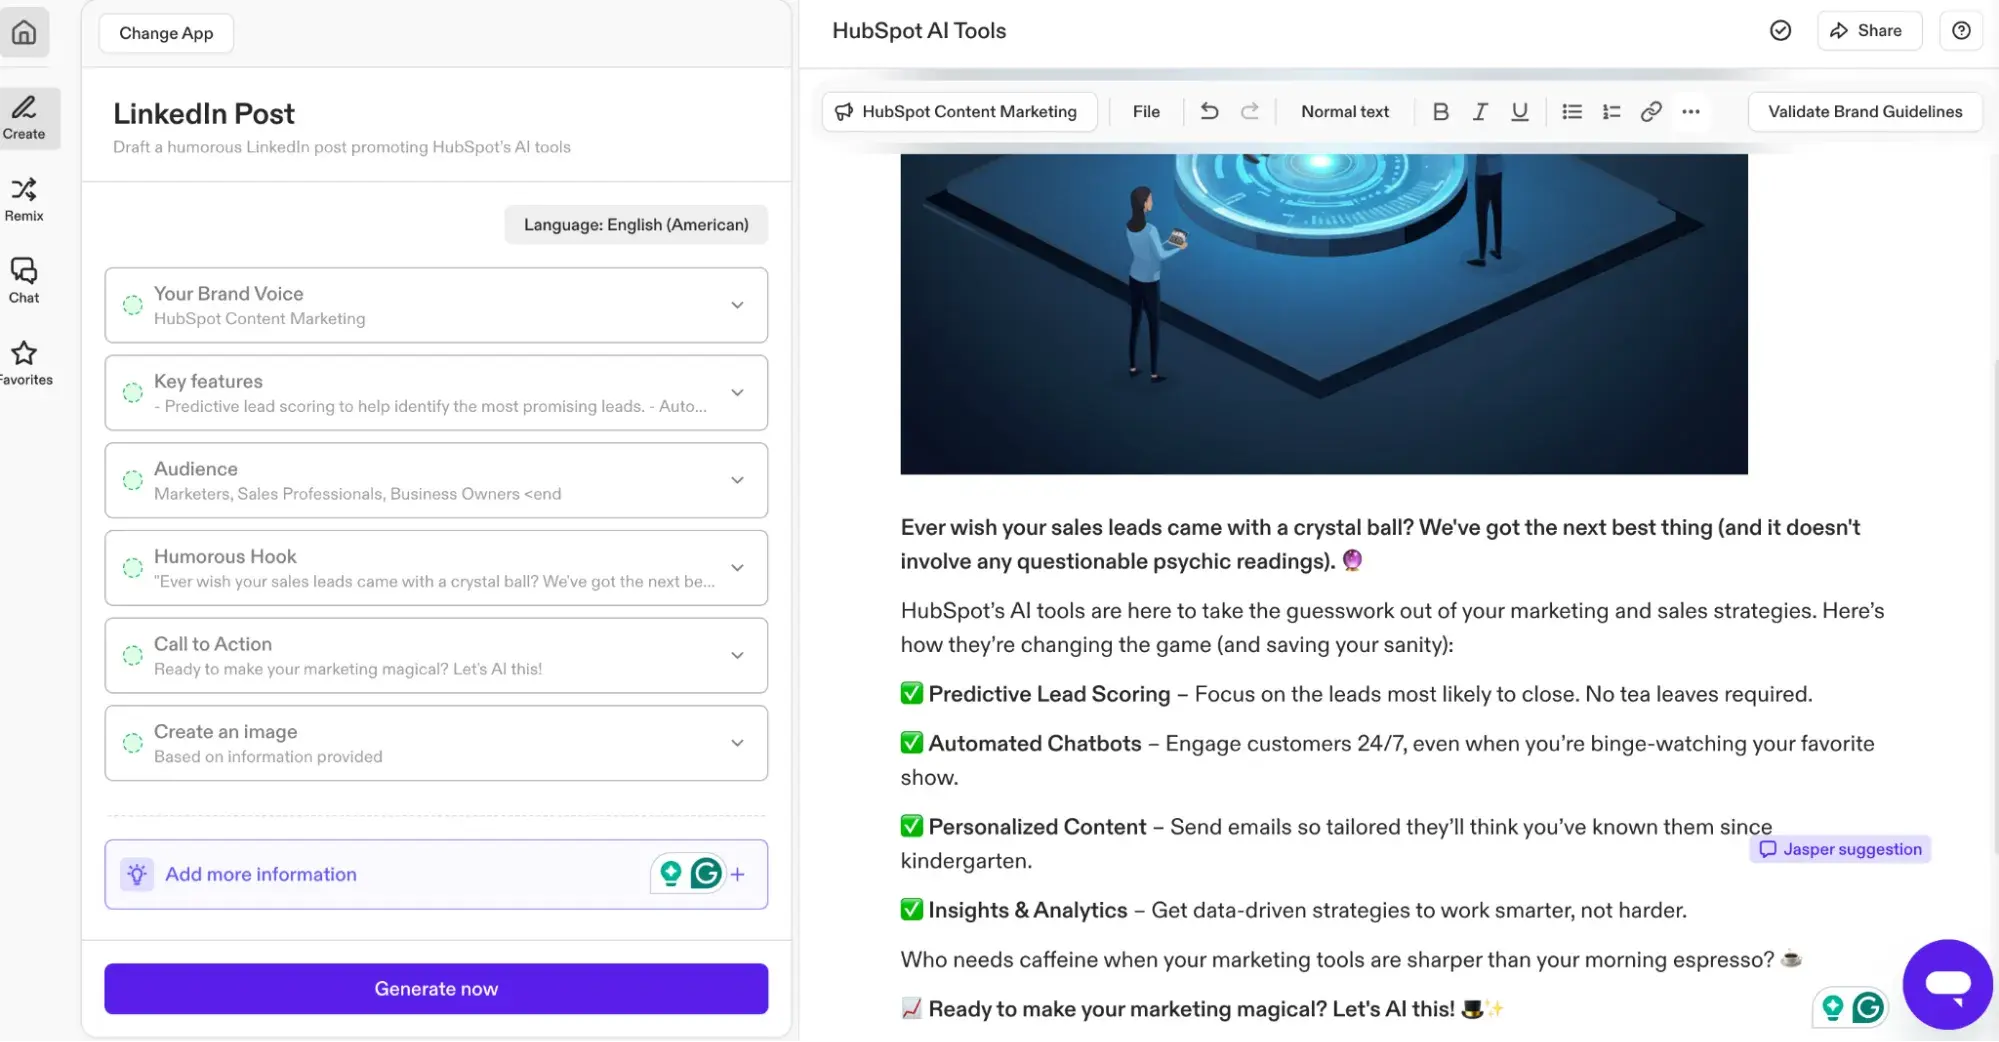This screenshot has width=1999, height=1042.
Task: Click the 'Ever wish your sales leads' paragraph in document
Action: click(1380, 544)
